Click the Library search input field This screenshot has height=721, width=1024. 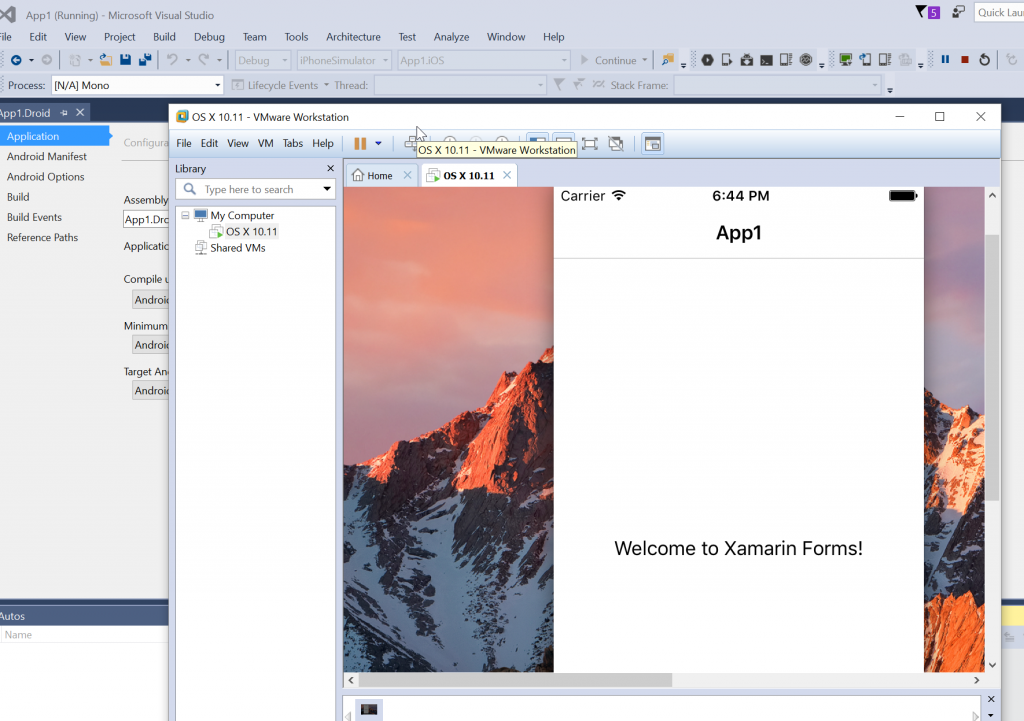(255, 189)
